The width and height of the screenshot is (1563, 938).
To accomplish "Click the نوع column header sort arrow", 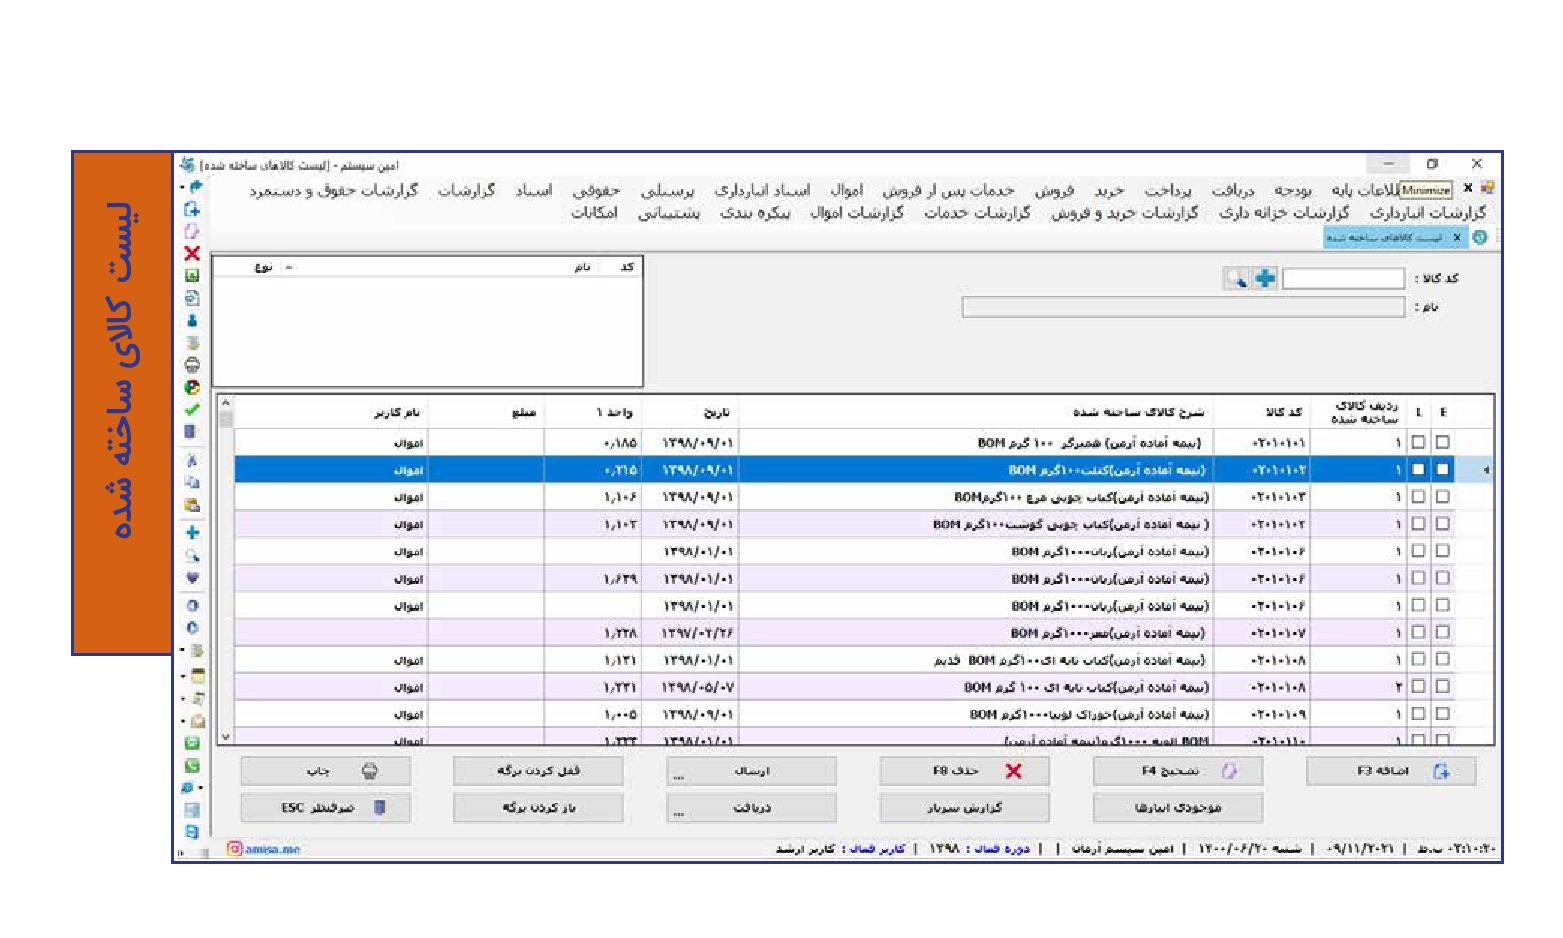I will click(x=288, y=268).
